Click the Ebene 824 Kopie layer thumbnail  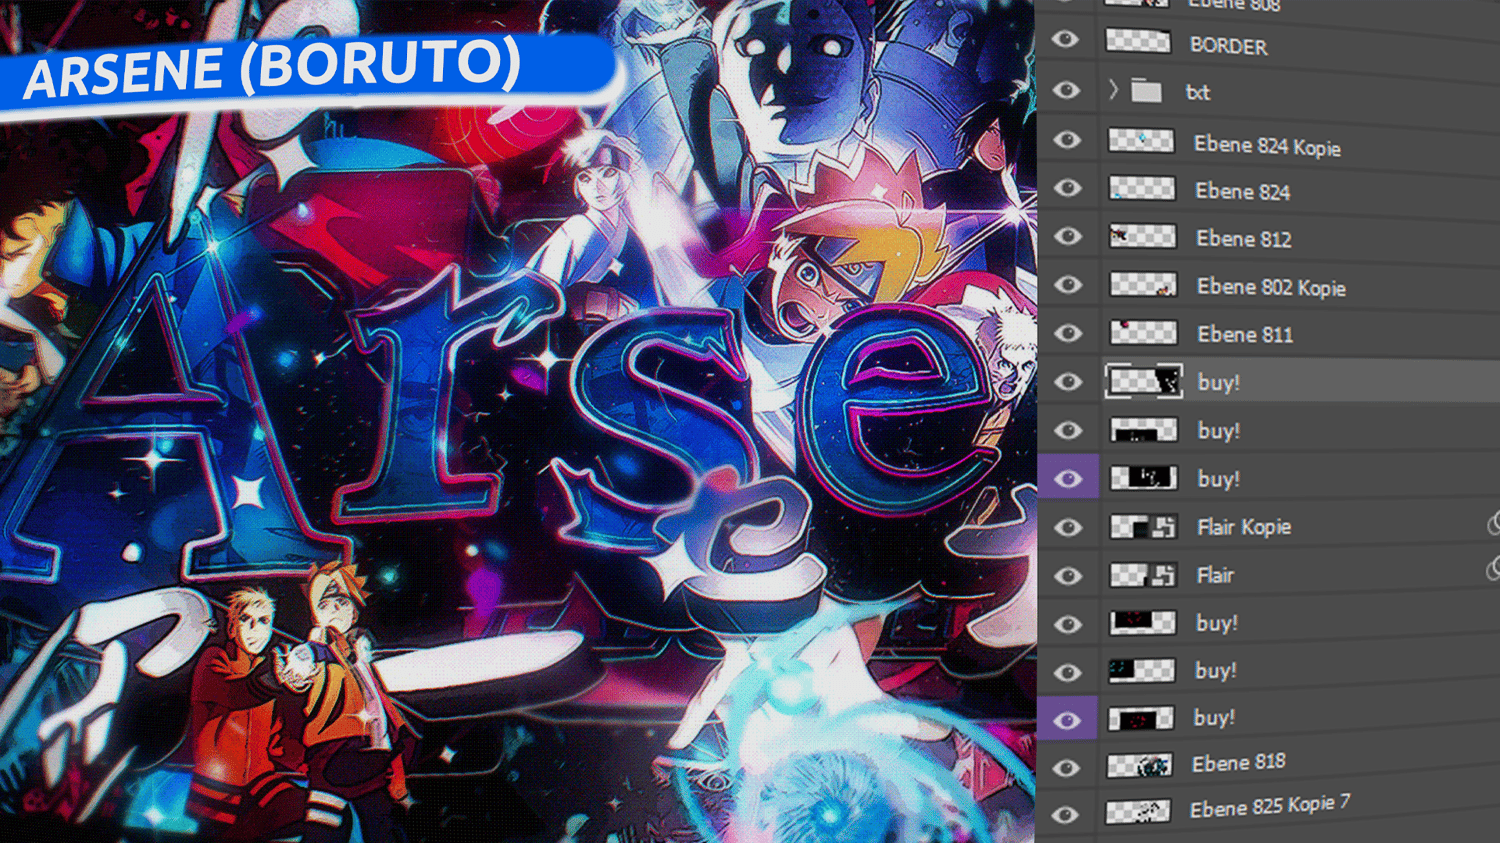tap(1141, 140)
